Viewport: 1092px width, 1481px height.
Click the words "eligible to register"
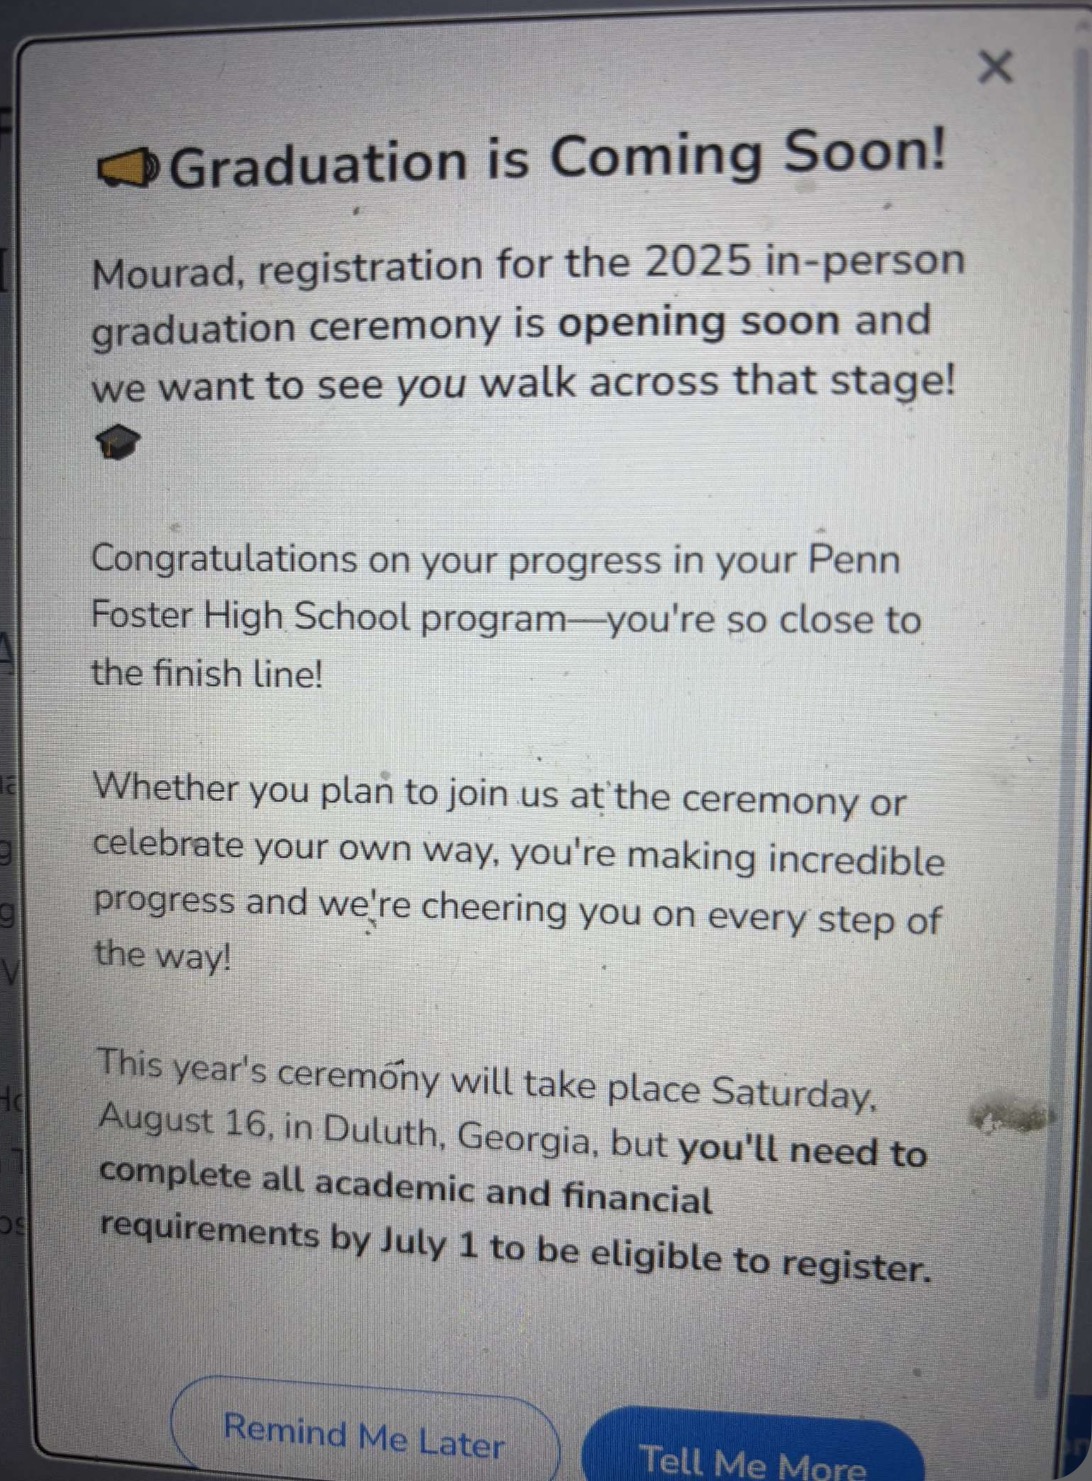click(x=760, y=1260)
